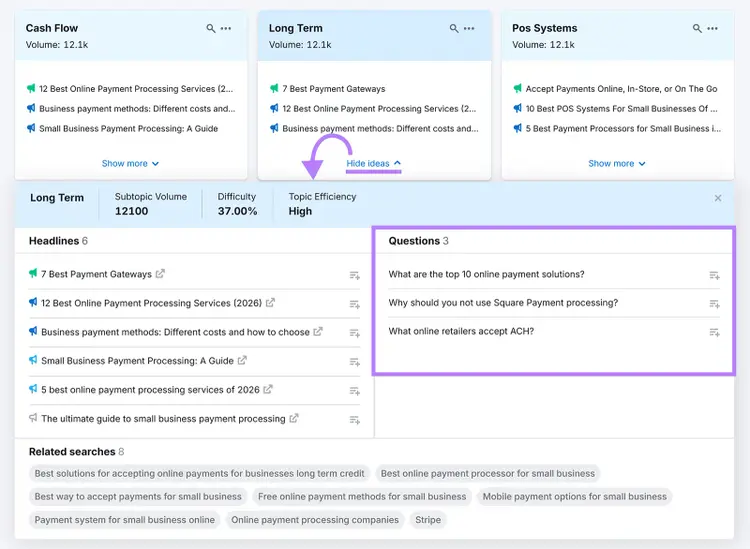This screenshot has height=549, width=750.
Task: Open '10 Best POS Systems For Small Businesses' link
Action: click(621, 109)
